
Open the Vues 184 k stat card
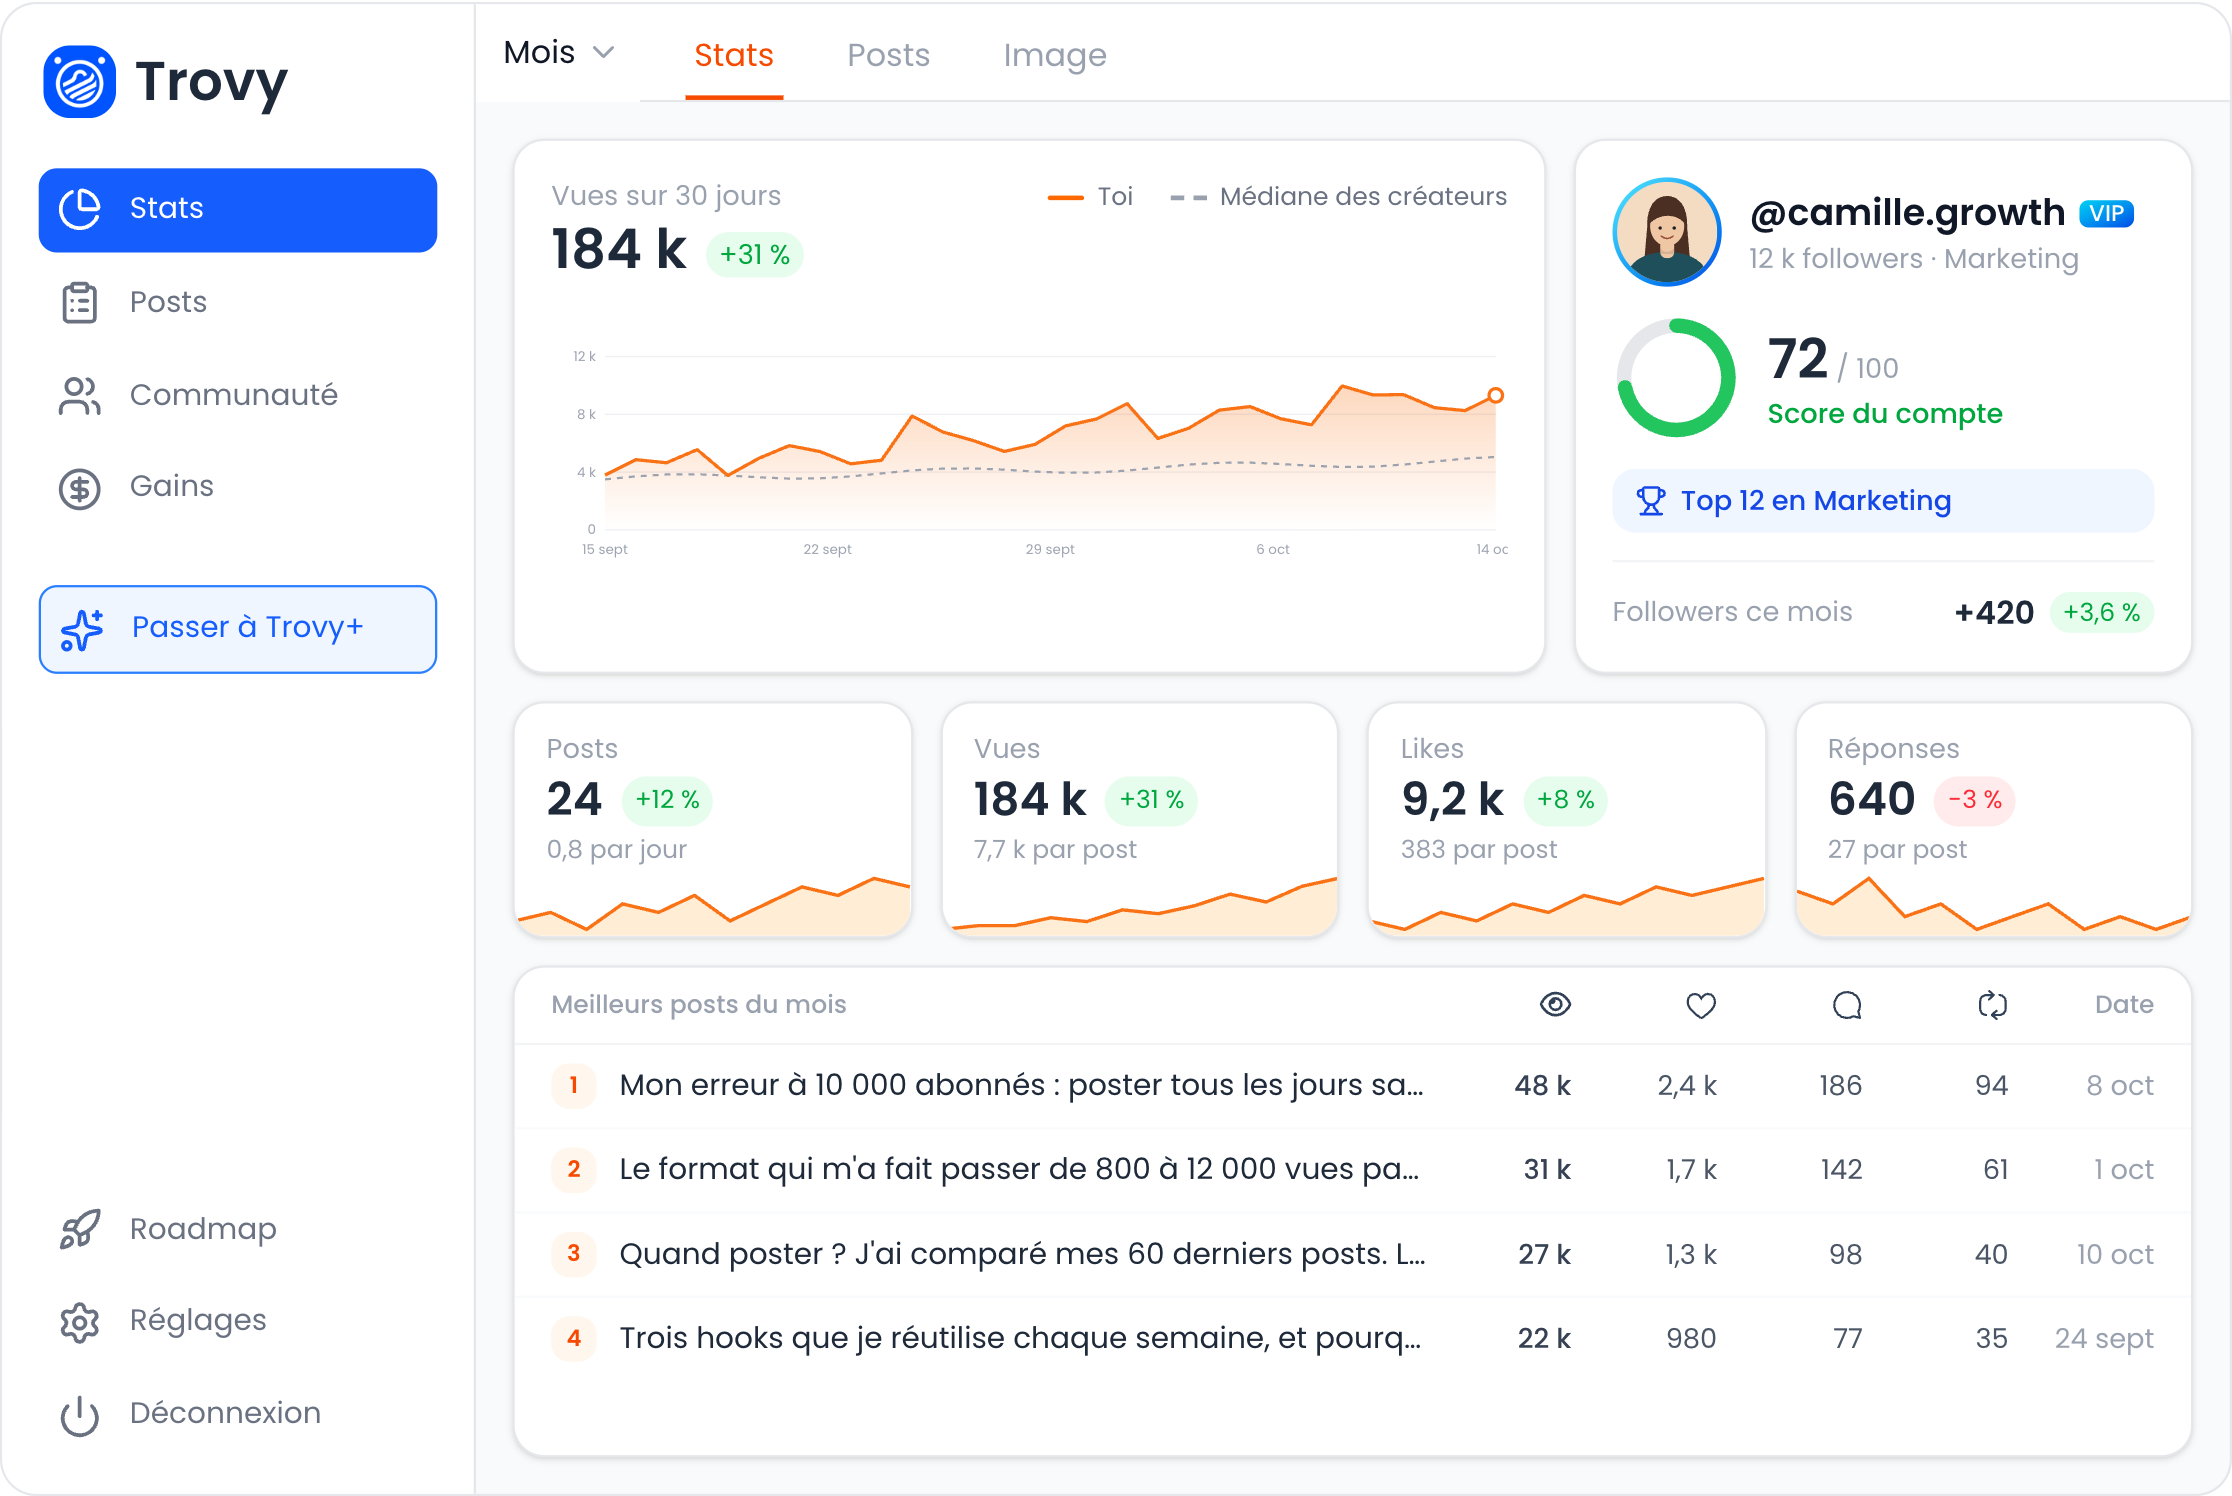coord(1140,820)
